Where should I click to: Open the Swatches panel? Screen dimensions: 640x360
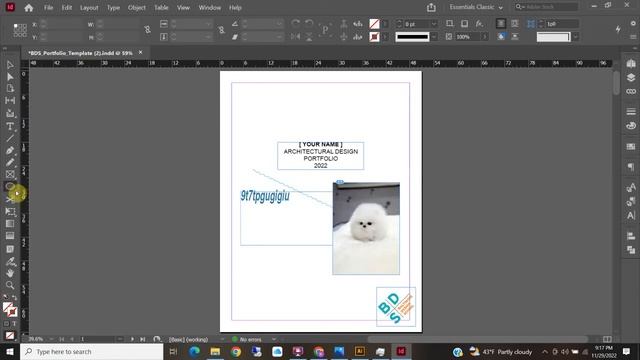click(631, 147)
